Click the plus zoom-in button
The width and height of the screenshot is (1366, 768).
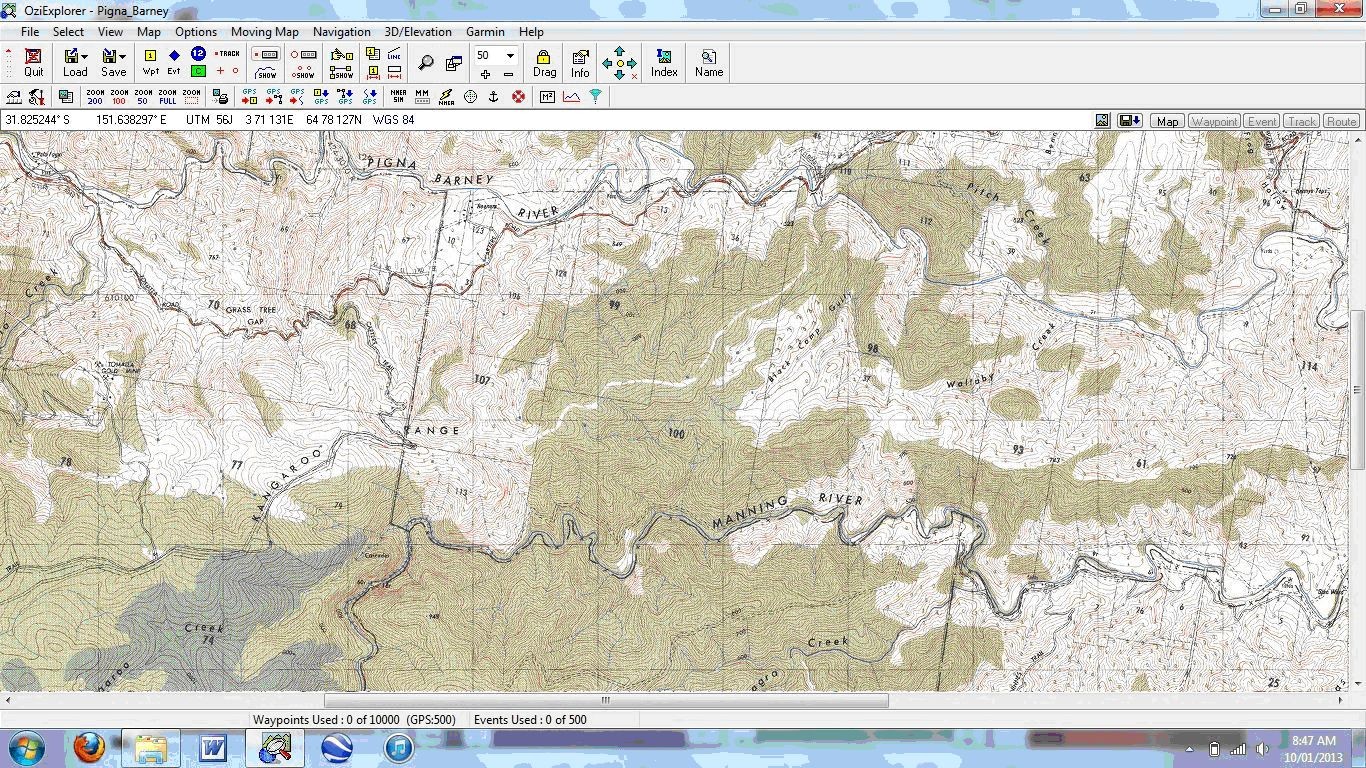tap(485, 74)
